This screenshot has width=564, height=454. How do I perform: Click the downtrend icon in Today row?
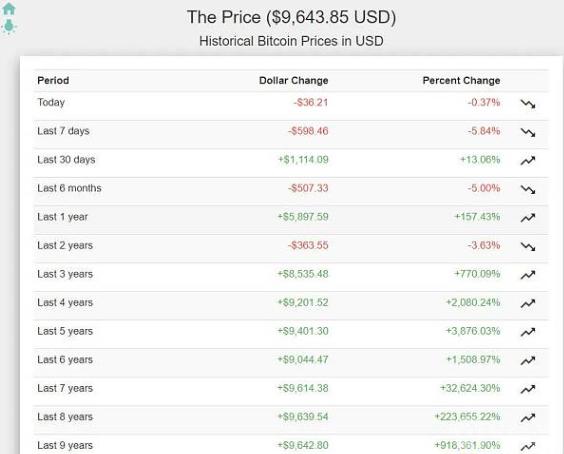click(528, 104)
